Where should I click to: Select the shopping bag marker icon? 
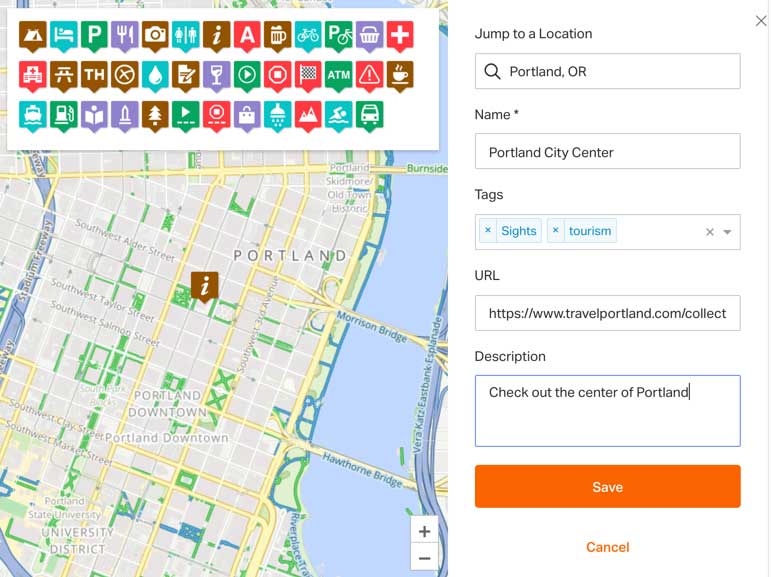click(x=247, y=116)
